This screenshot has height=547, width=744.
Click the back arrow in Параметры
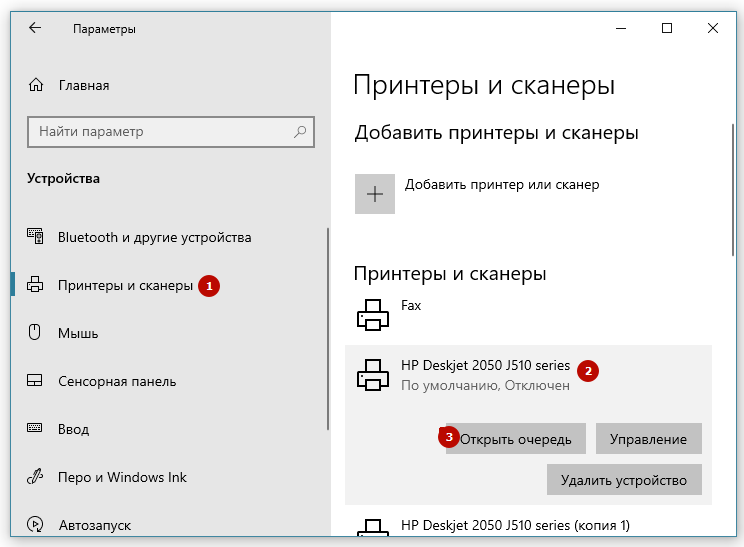pos(35,28)
